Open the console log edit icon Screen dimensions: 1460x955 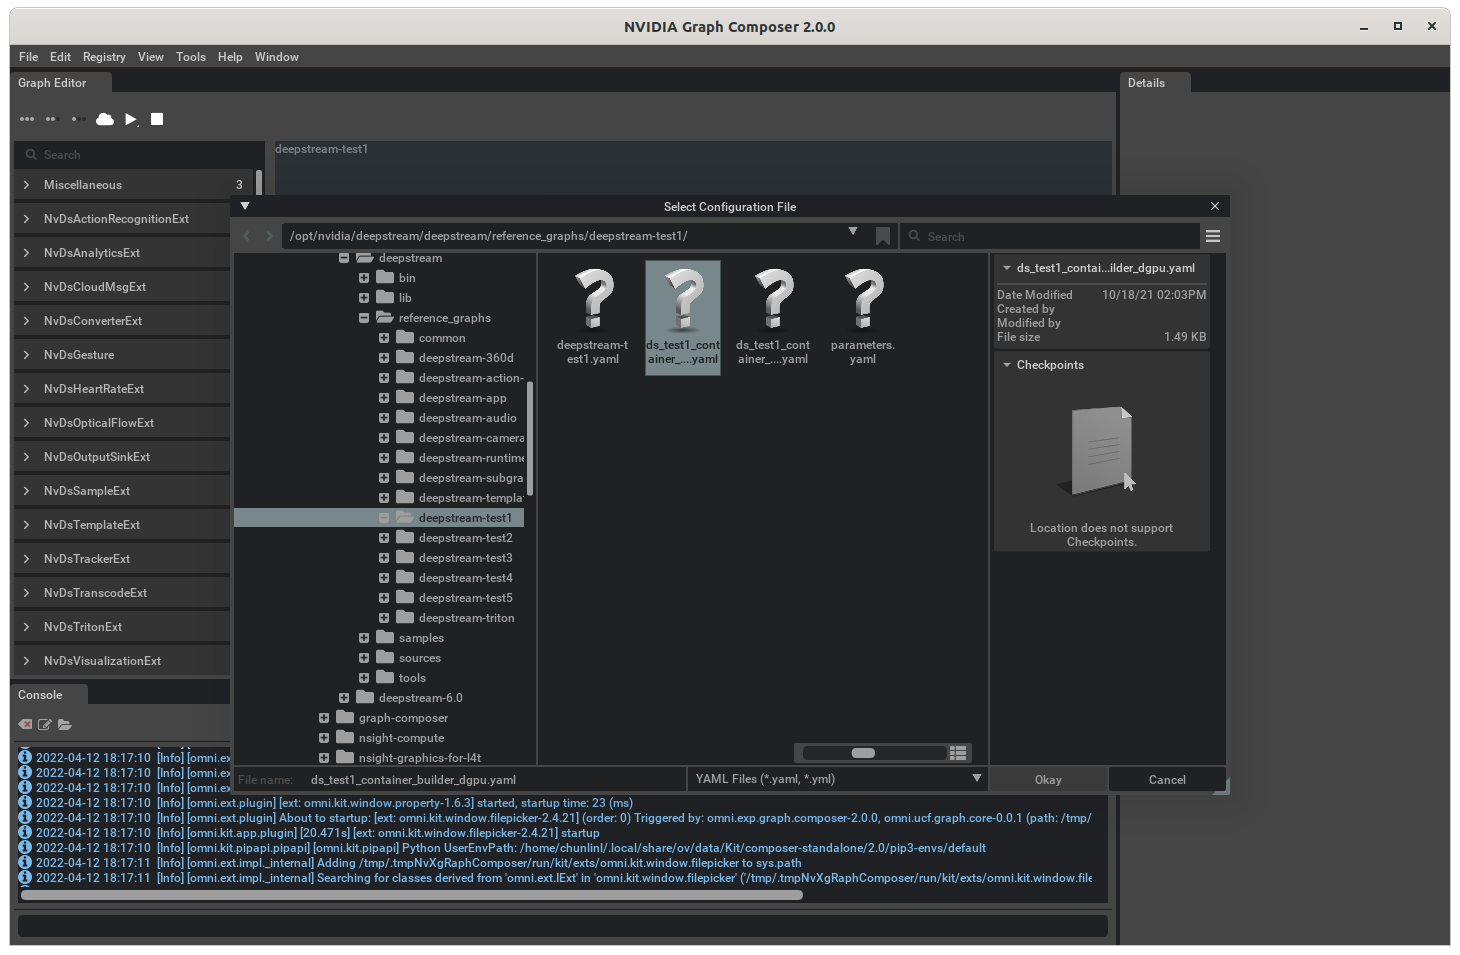coord(44,724)
